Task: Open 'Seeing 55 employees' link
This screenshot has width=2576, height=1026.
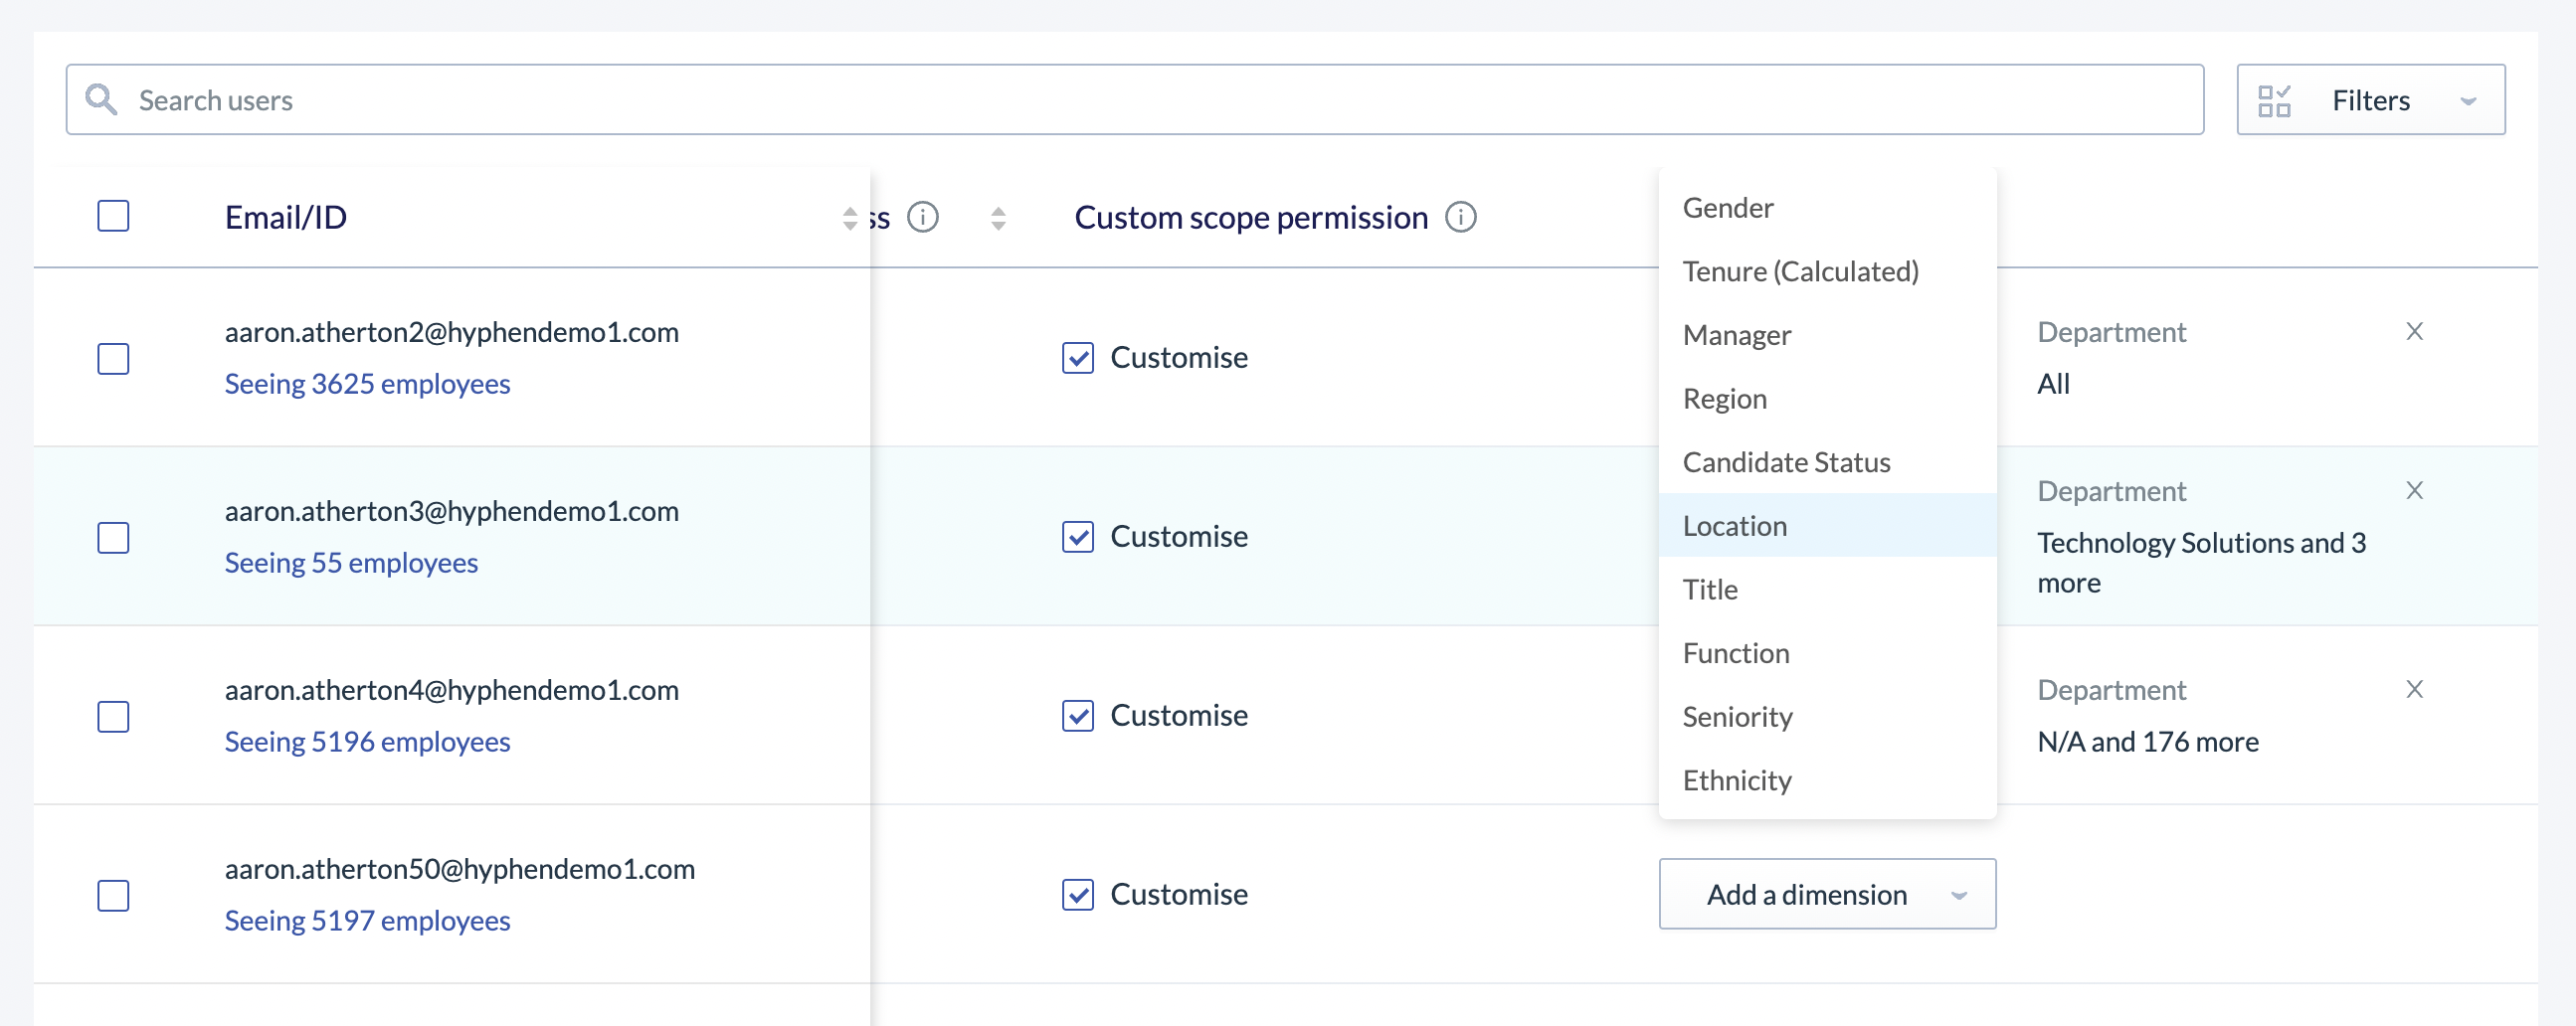Action: [x=351, y=563]
